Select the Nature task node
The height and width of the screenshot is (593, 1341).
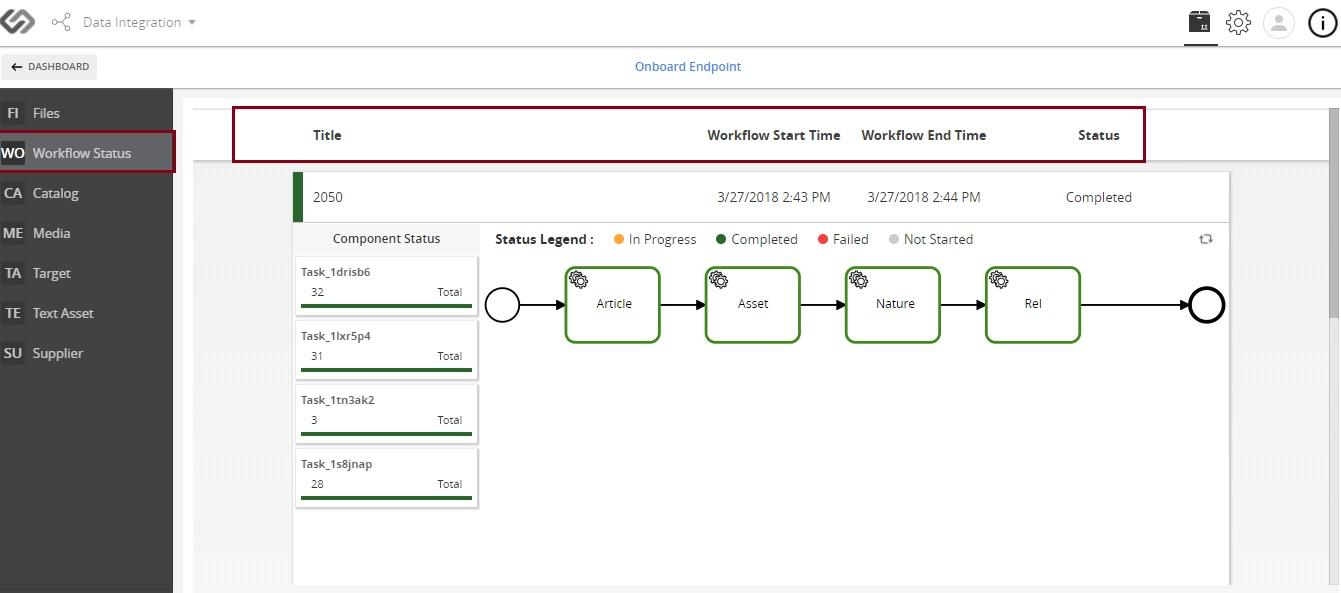[893, 305]
